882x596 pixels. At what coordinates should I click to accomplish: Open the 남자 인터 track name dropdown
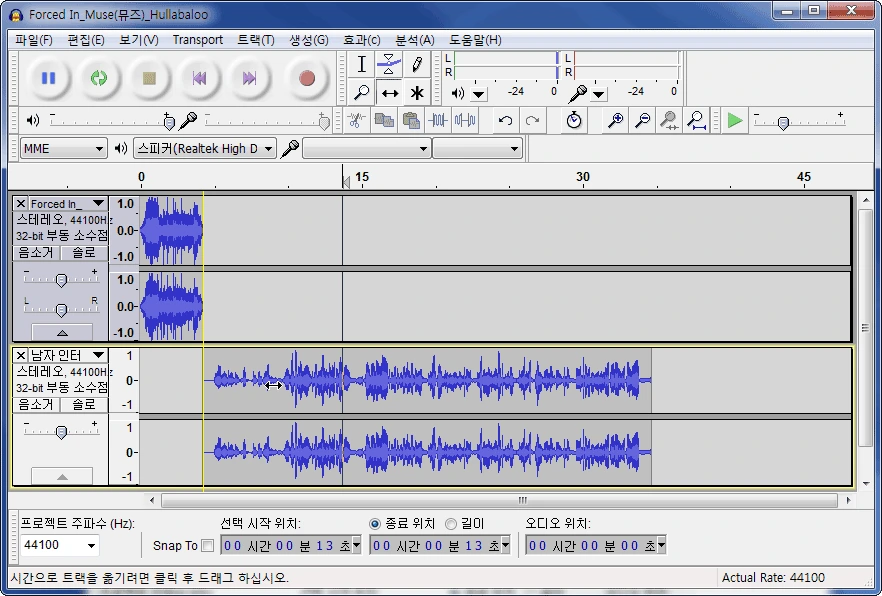pos(98,355)
